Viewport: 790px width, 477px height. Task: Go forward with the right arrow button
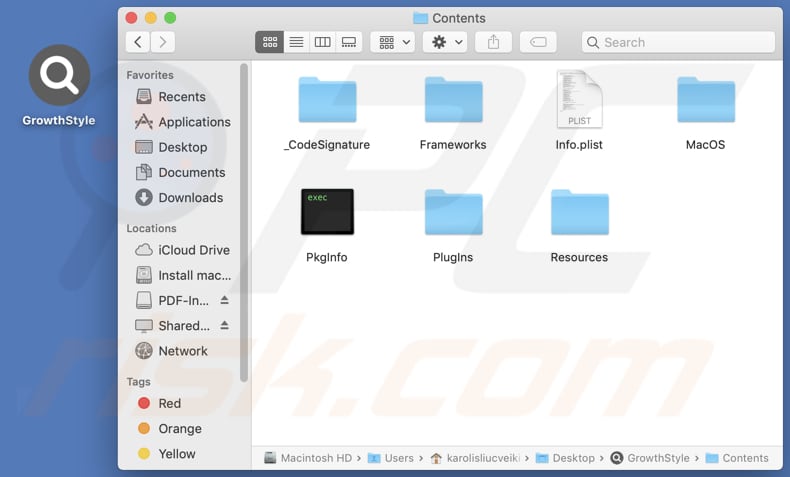point(162,42)
